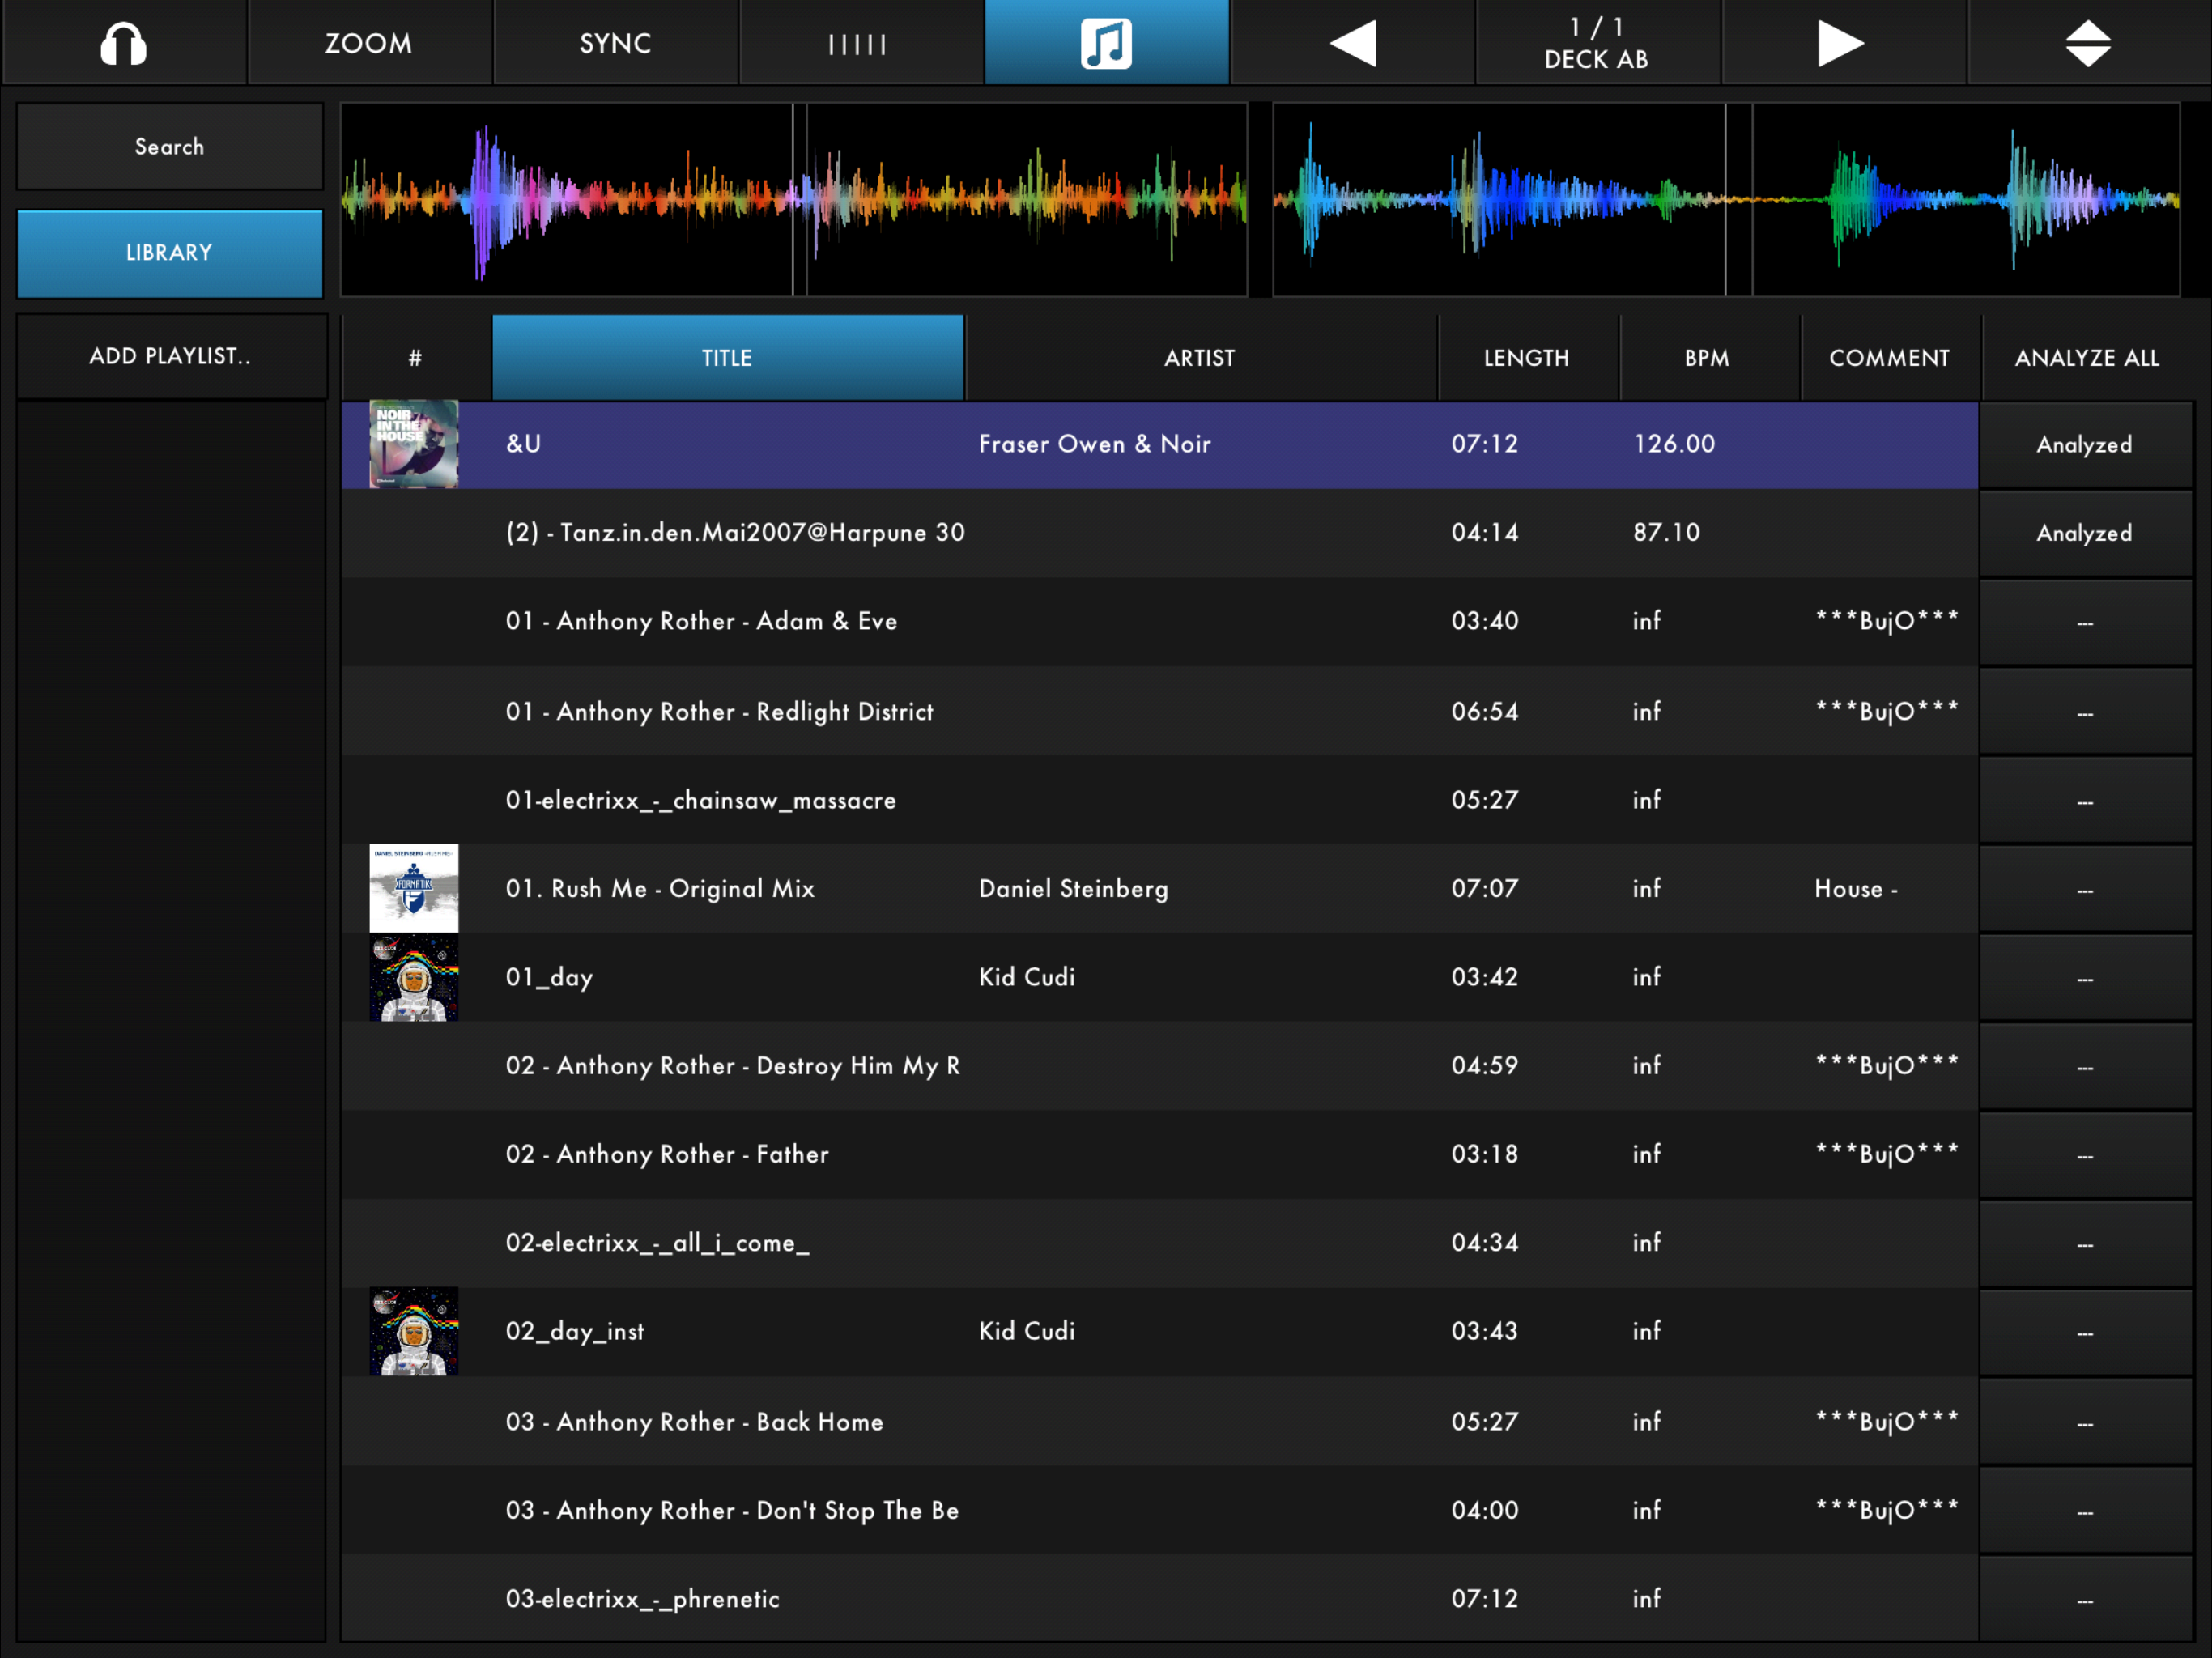The width and height of the screenshot is (2212, 1658).
Task: Click the headphones cue icon
Action: pos(123,43)
